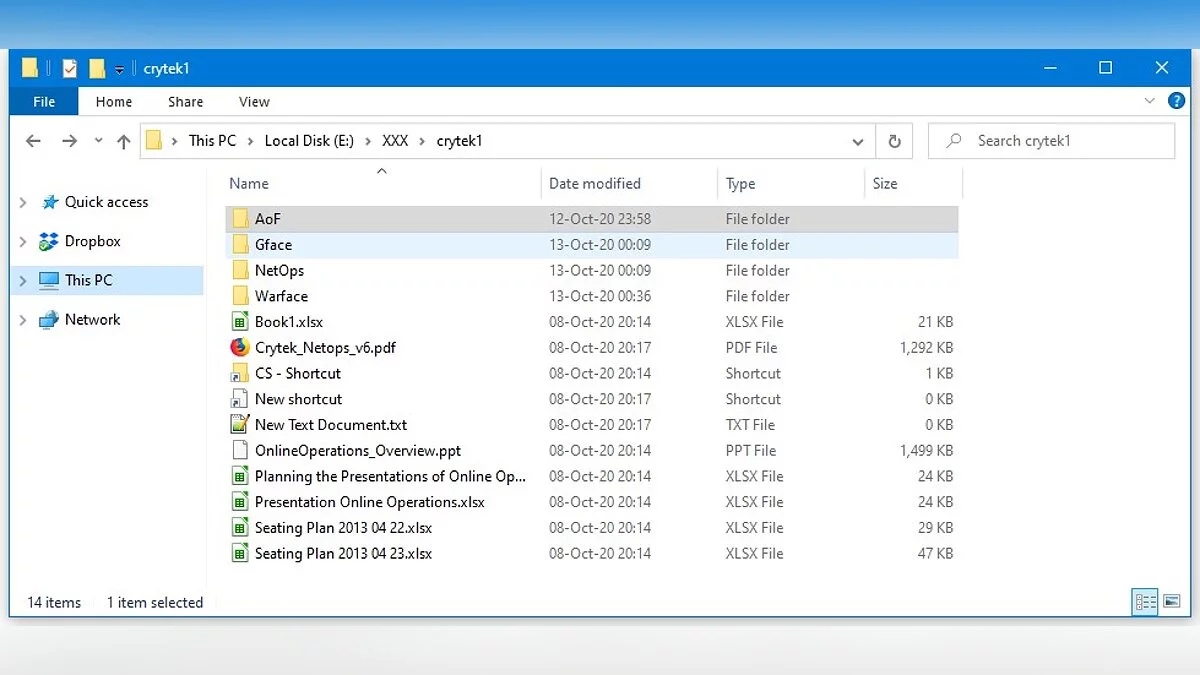Image resolution: width=1200 pixels, height=675 pixels.
Task: Click the Properties icon in title bar
Action: [69, 68]
